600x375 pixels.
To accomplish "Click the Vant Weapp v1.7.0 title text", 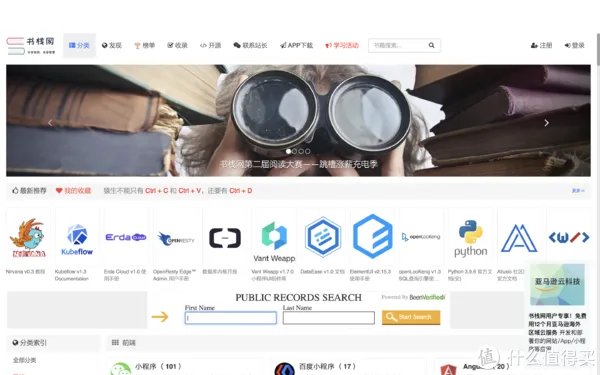I will [x=272, y=275].
